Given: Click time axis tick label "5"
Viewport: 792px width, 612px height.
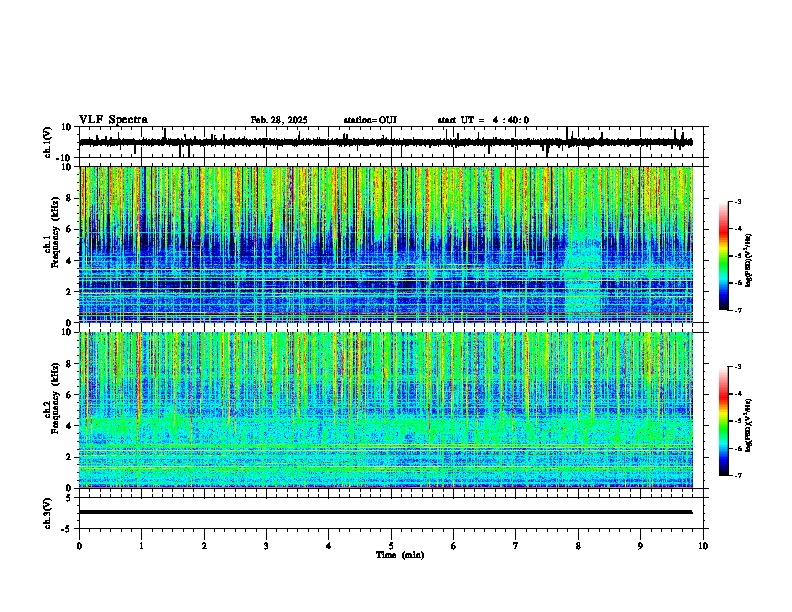Looking at the screenshot, I should coord(391,546).
